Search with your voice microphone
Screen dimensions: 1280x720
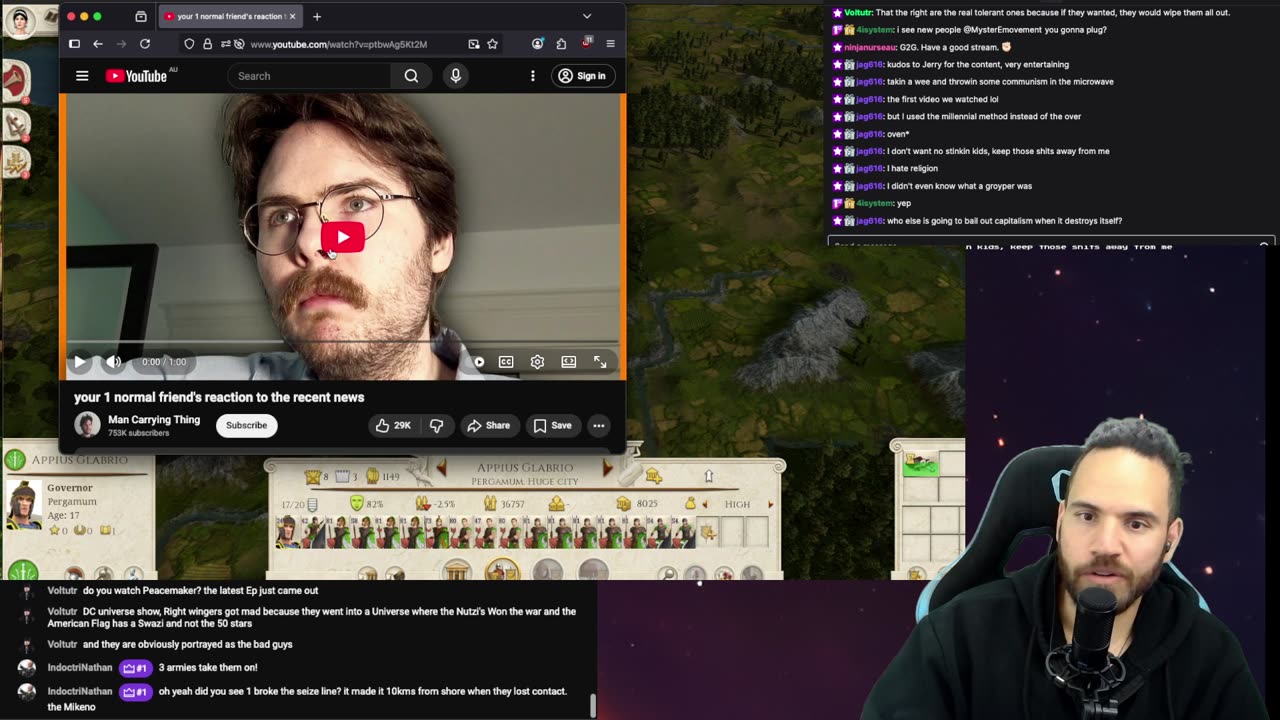(x=456, y=76)
